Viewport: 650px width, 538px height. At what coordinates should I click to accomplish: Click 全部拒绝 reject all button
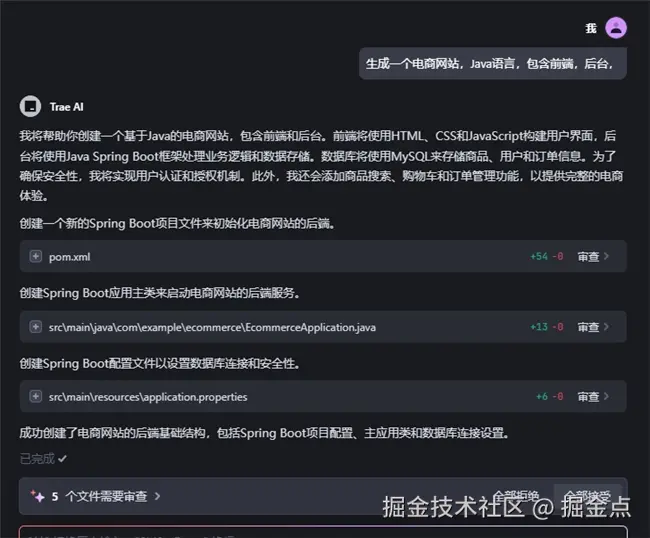coord(516,496)
